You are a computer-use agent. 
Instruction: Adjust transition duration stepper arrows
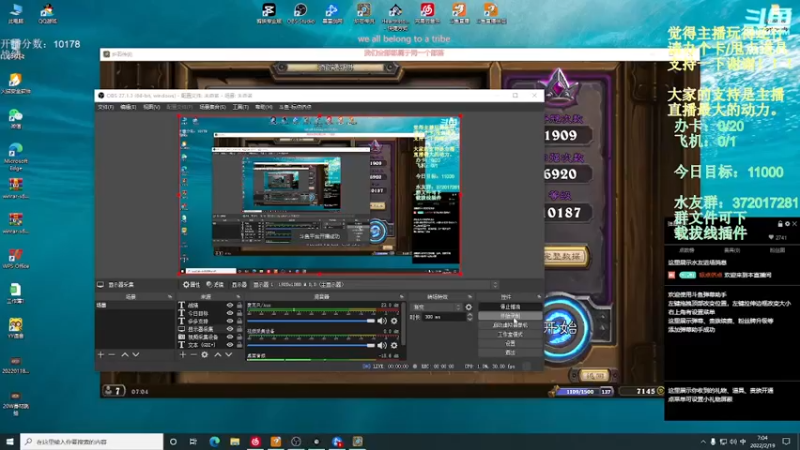click(469, 317)
